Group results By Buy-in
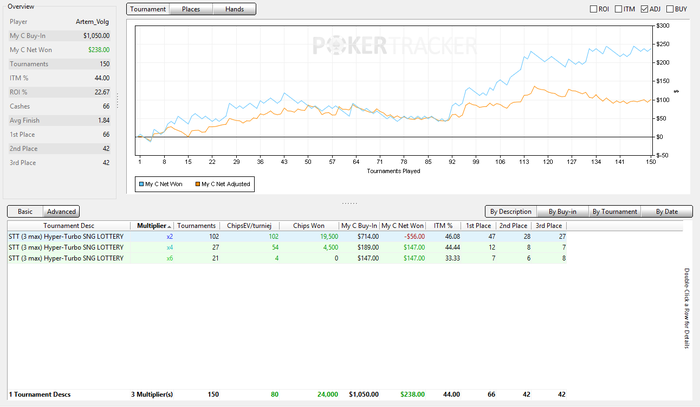The image size is (700, 407). pos(564,211)
